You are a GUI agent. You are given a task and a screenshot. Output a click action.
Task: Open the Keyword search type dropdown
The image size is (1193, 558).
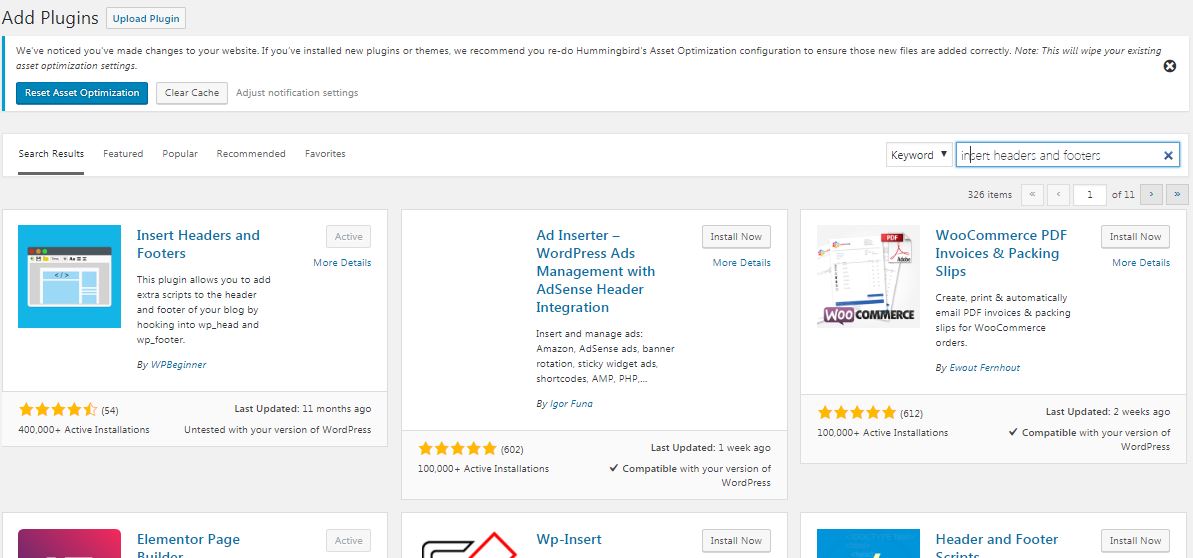[x=919, y=155]
